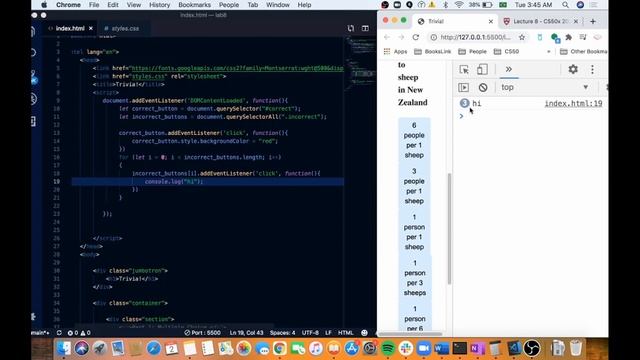This screenshot has width=640, height=360.
Task: Click the sync changes icon in status bar
Action: [59, 333]
